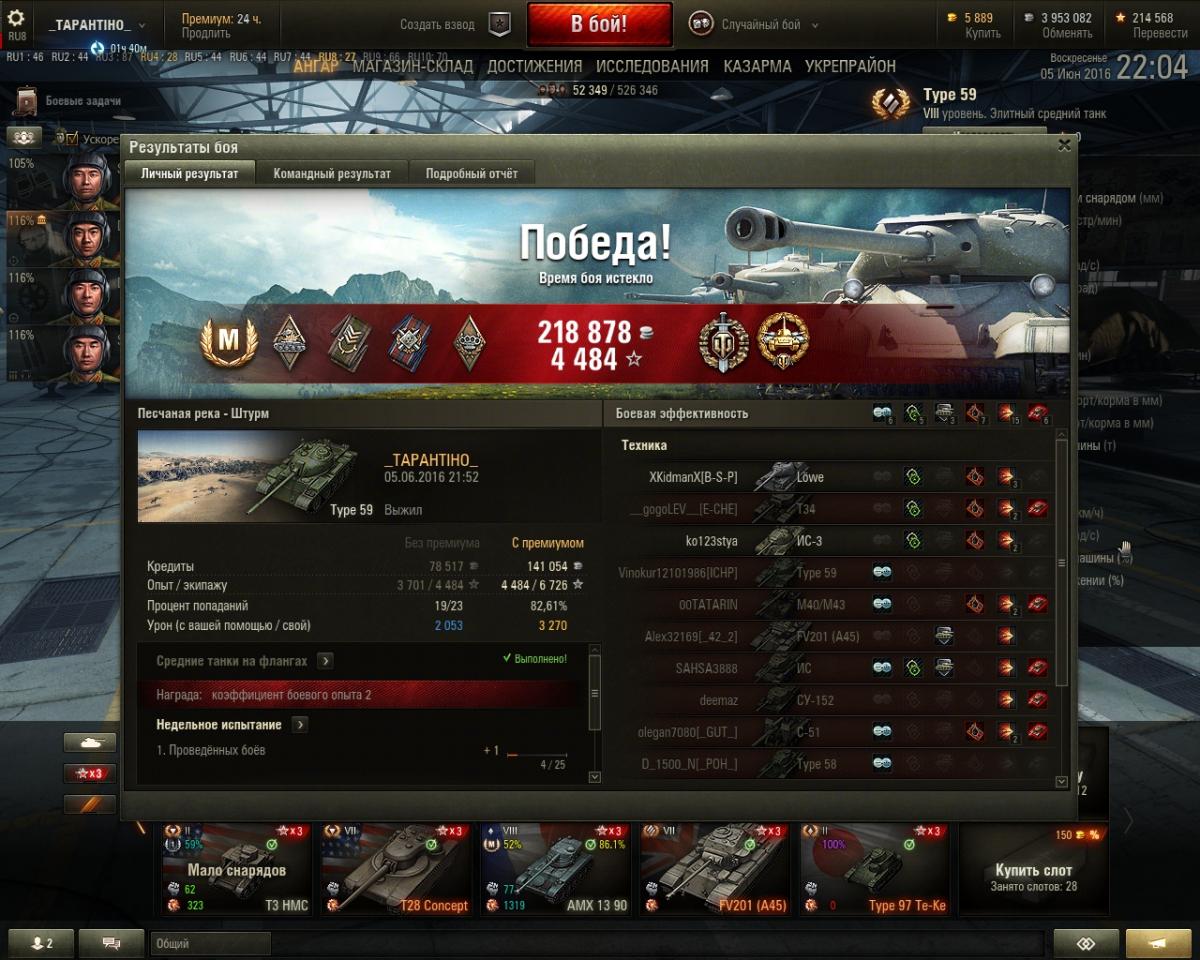Select the AMX 13 90 tank in carousel
Image resolution: width=1200 pixels, height=960 pixels.
pos(554,869)
